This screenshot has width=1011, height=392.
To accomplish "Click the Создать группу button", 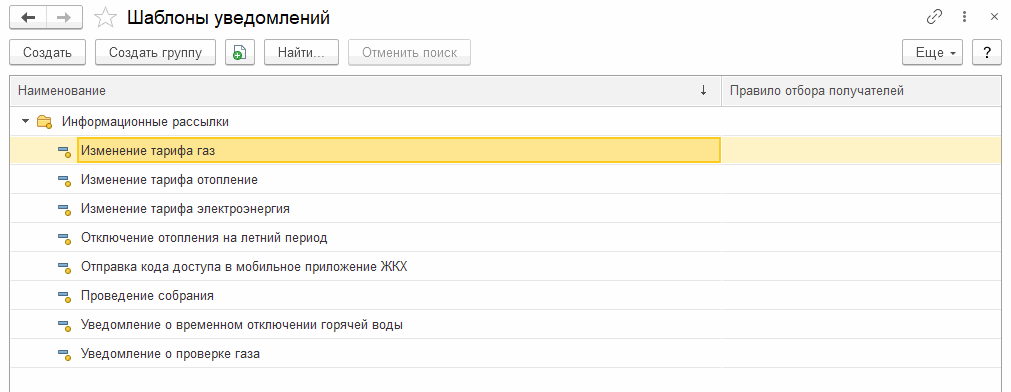I will [155, 53].
